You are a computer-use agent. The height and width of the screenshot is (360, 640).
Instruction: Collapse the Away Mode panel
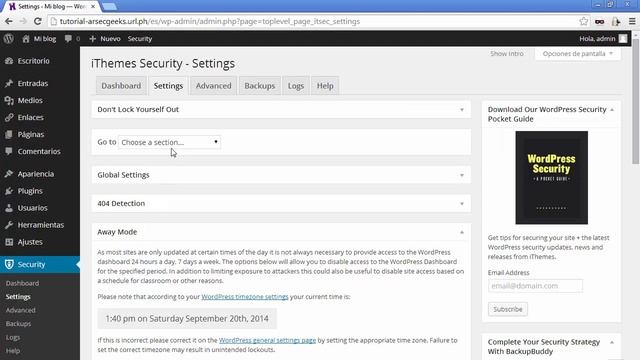[x=462, y=232]
